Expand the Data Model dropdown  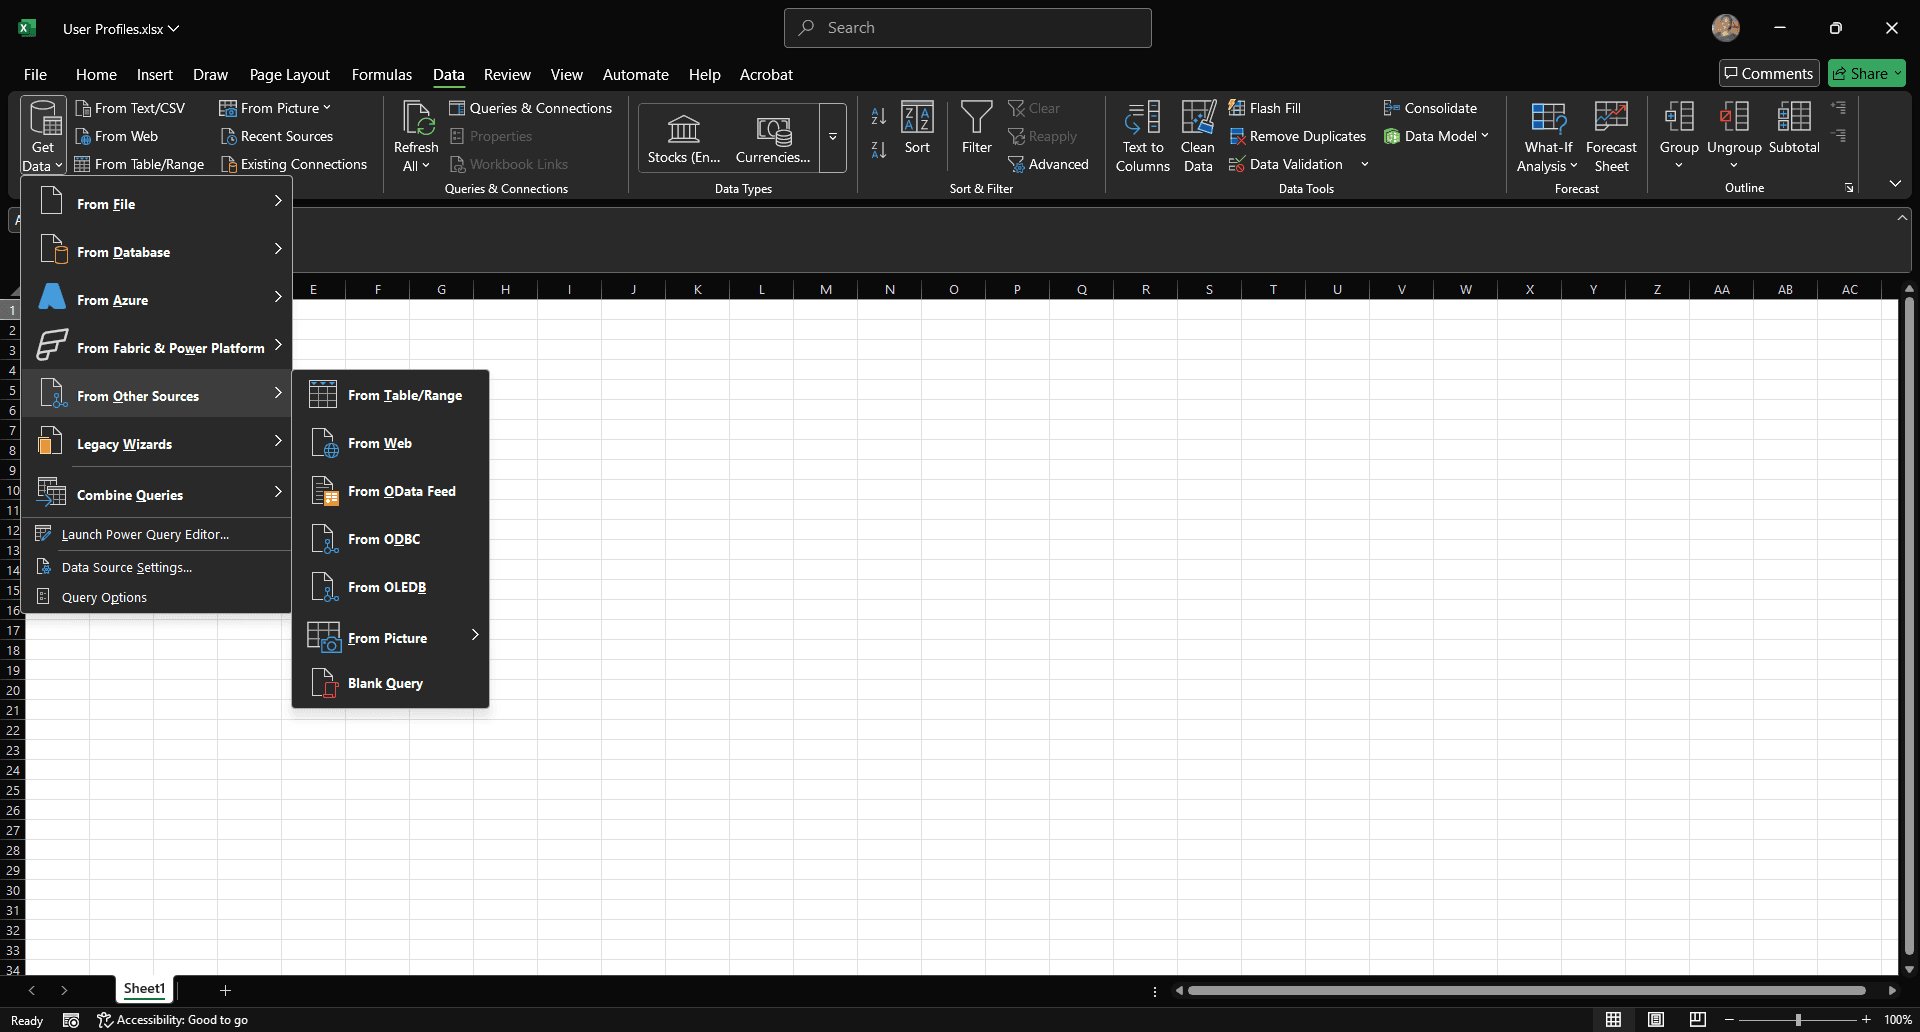pyautogui.click(x=1485, y=136)
